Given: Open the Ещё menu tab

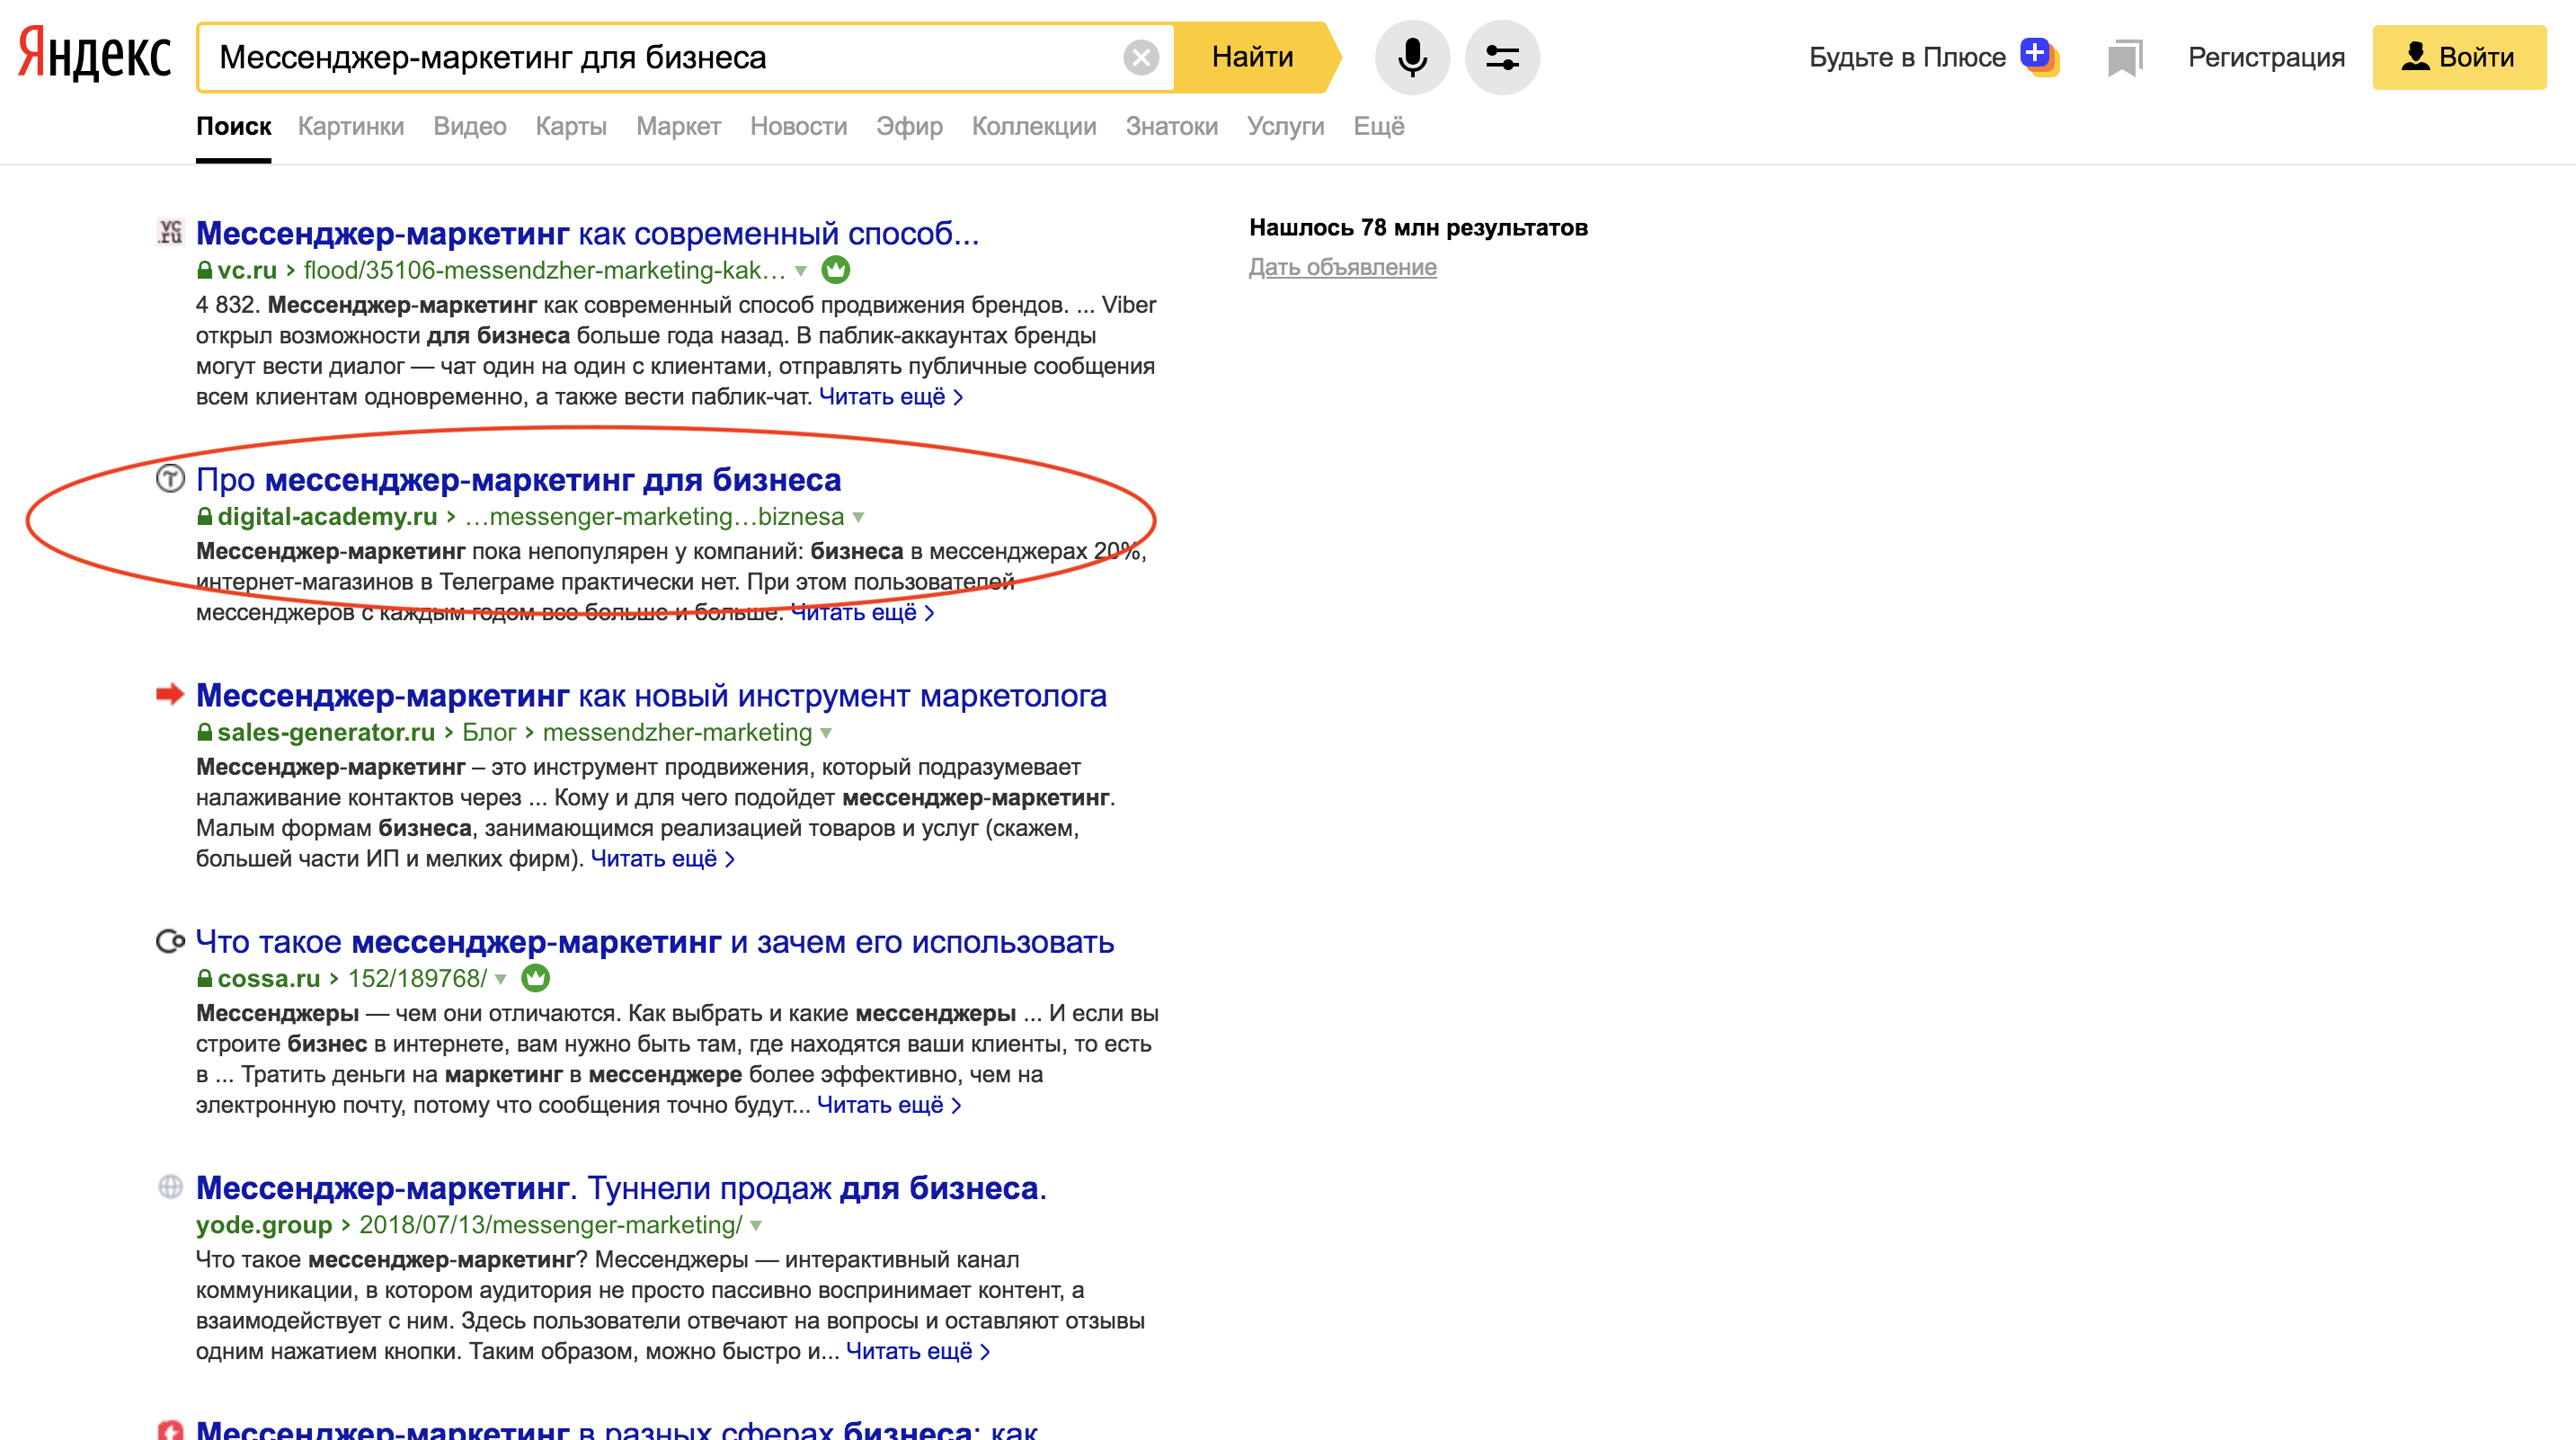Looking at the screenshot, I should pos(1378,126).
